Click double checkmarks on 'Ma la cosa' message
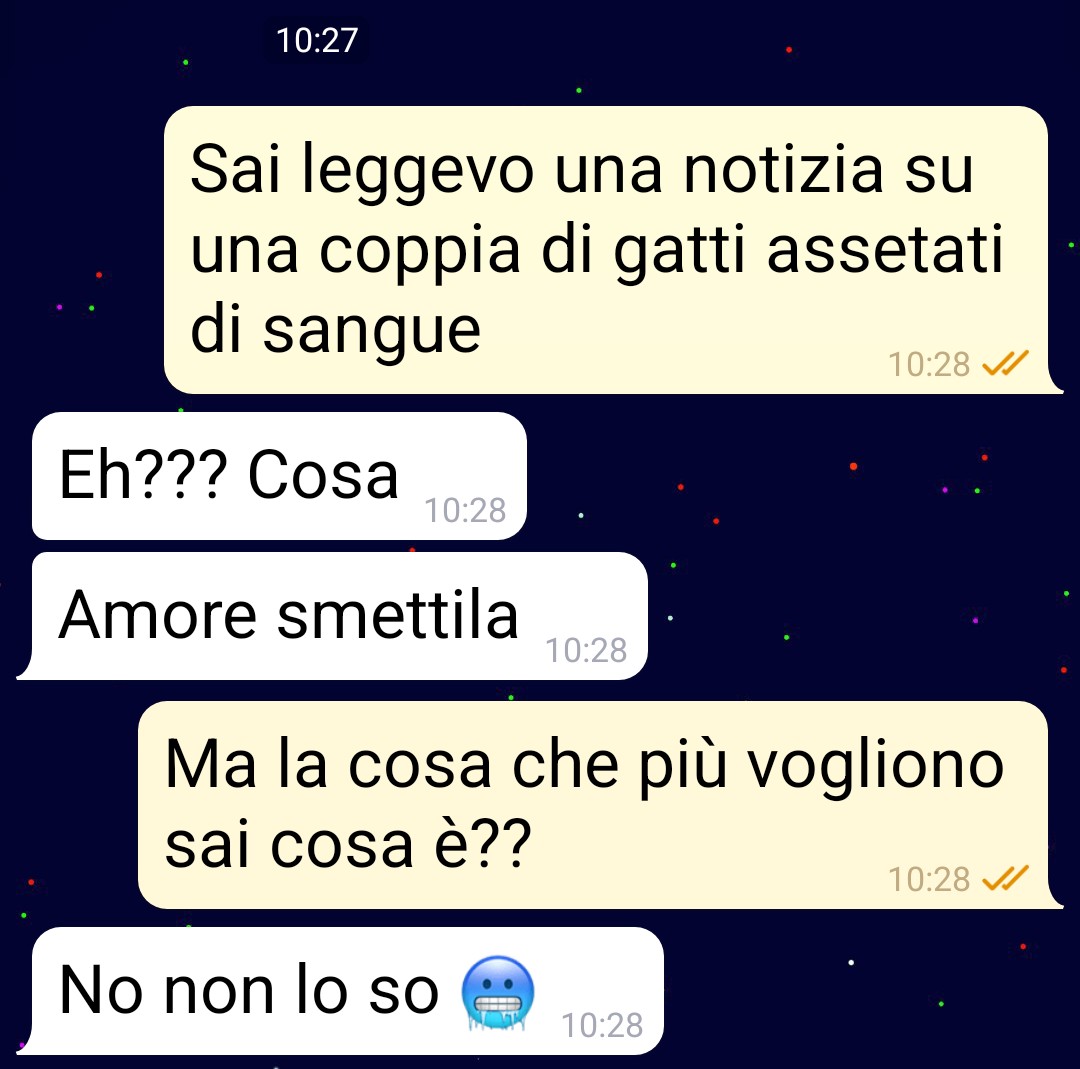This screenshot has height=1069, width=1080. point(1005,878)
